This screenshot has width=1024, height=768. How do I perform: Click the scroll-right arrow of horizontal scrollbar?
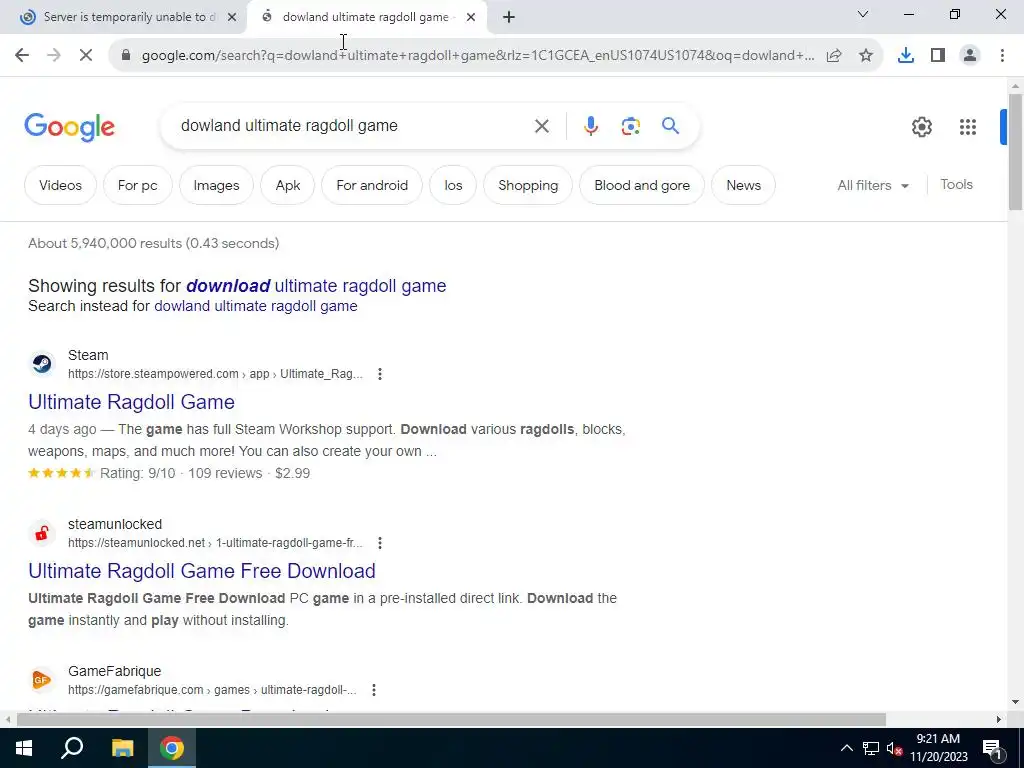pos(999,720)
